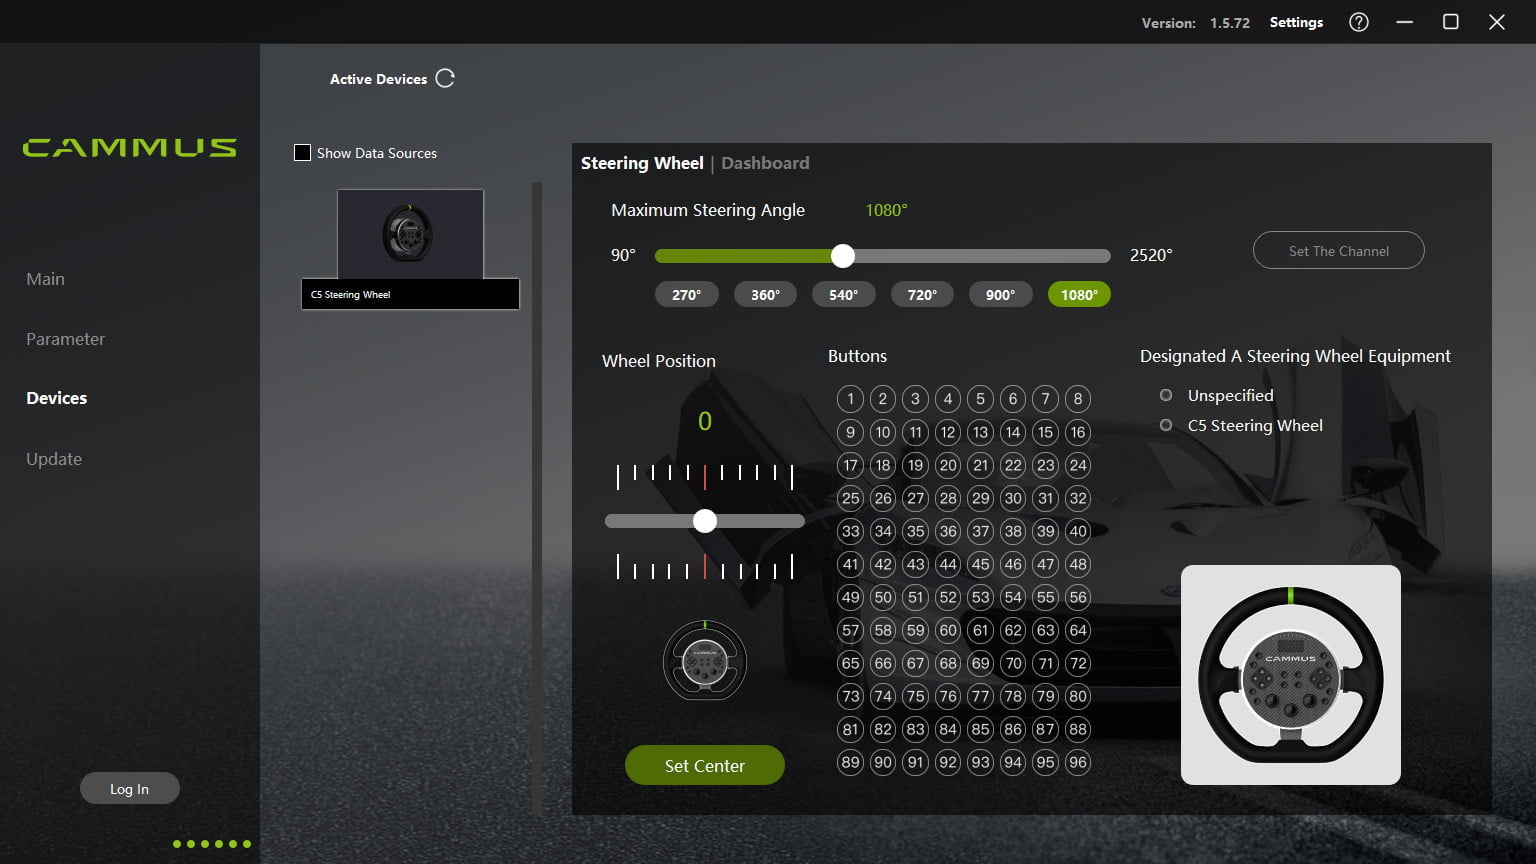Click button indicator 33
This screenshot has width=1536, height=864.
tap(850, 531)
